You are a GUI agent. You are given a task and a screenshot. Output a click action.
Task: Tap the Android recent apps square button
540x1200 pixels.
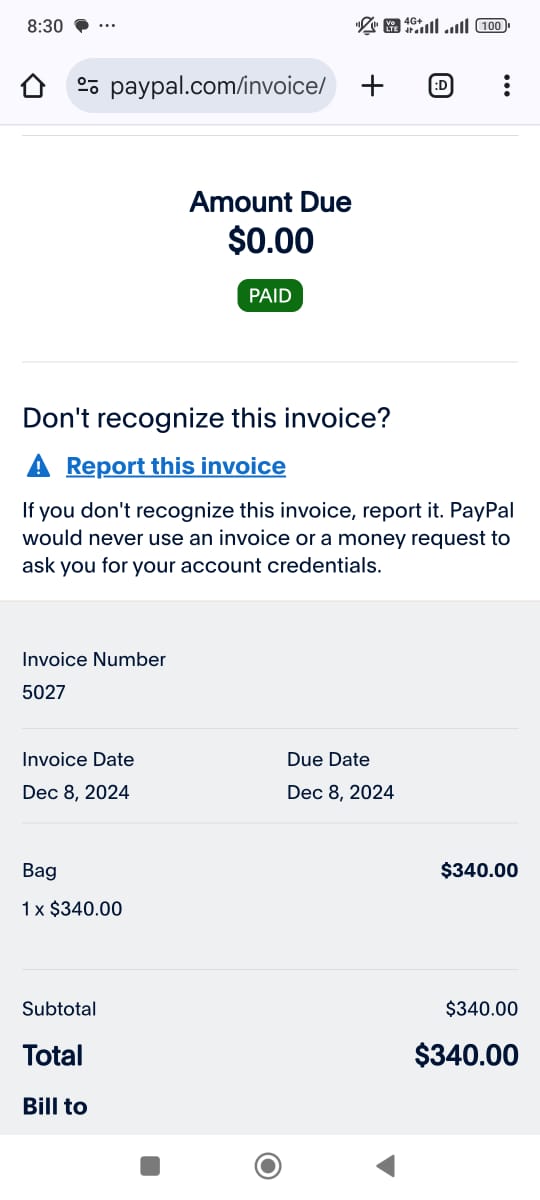pos(150,1165)
